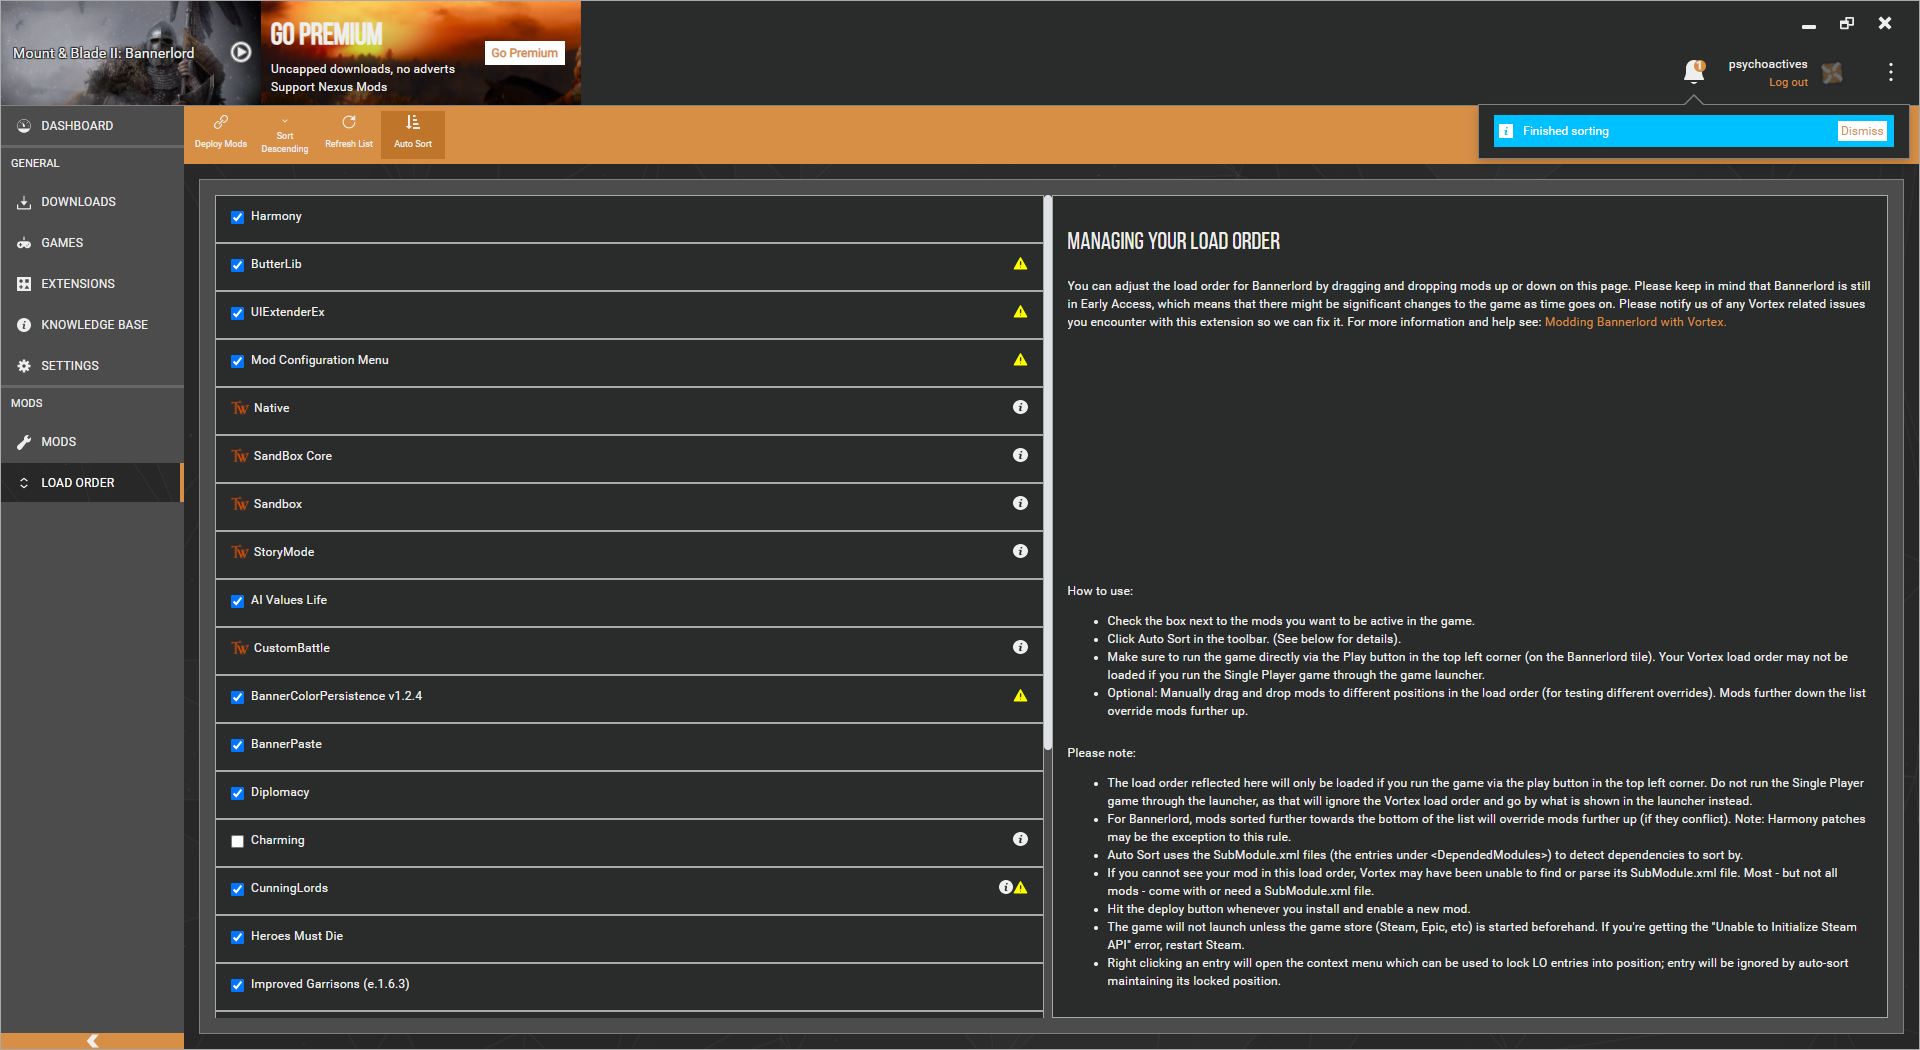Click the TaleWorlds logo beside Native
This screenshot has height=1050, width=1920.
tap(240, 408)
